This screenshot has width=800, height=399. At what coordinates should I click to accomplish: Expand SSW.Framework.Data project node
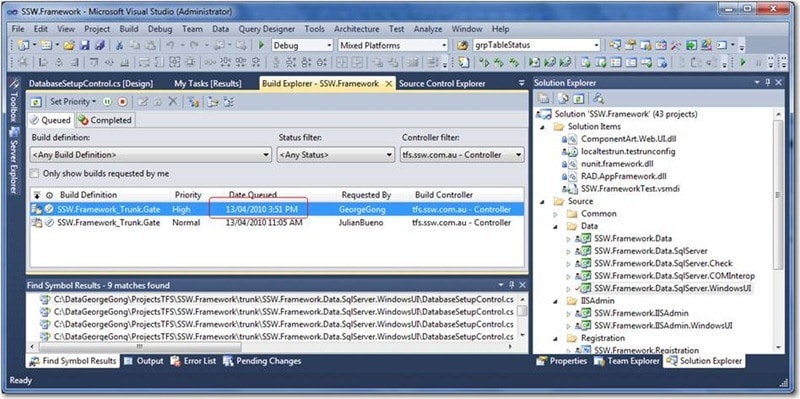(x=569, y=239)
